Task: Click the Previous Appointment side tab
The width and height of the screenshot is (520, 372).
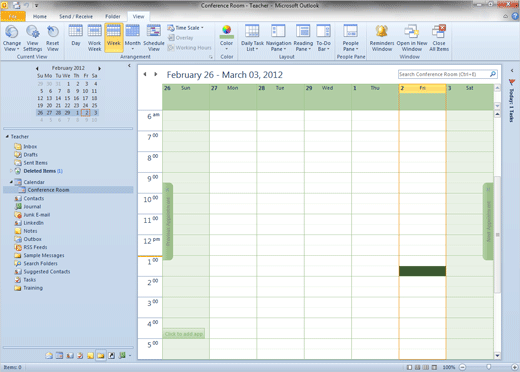Action: click(x=168, y=221)
